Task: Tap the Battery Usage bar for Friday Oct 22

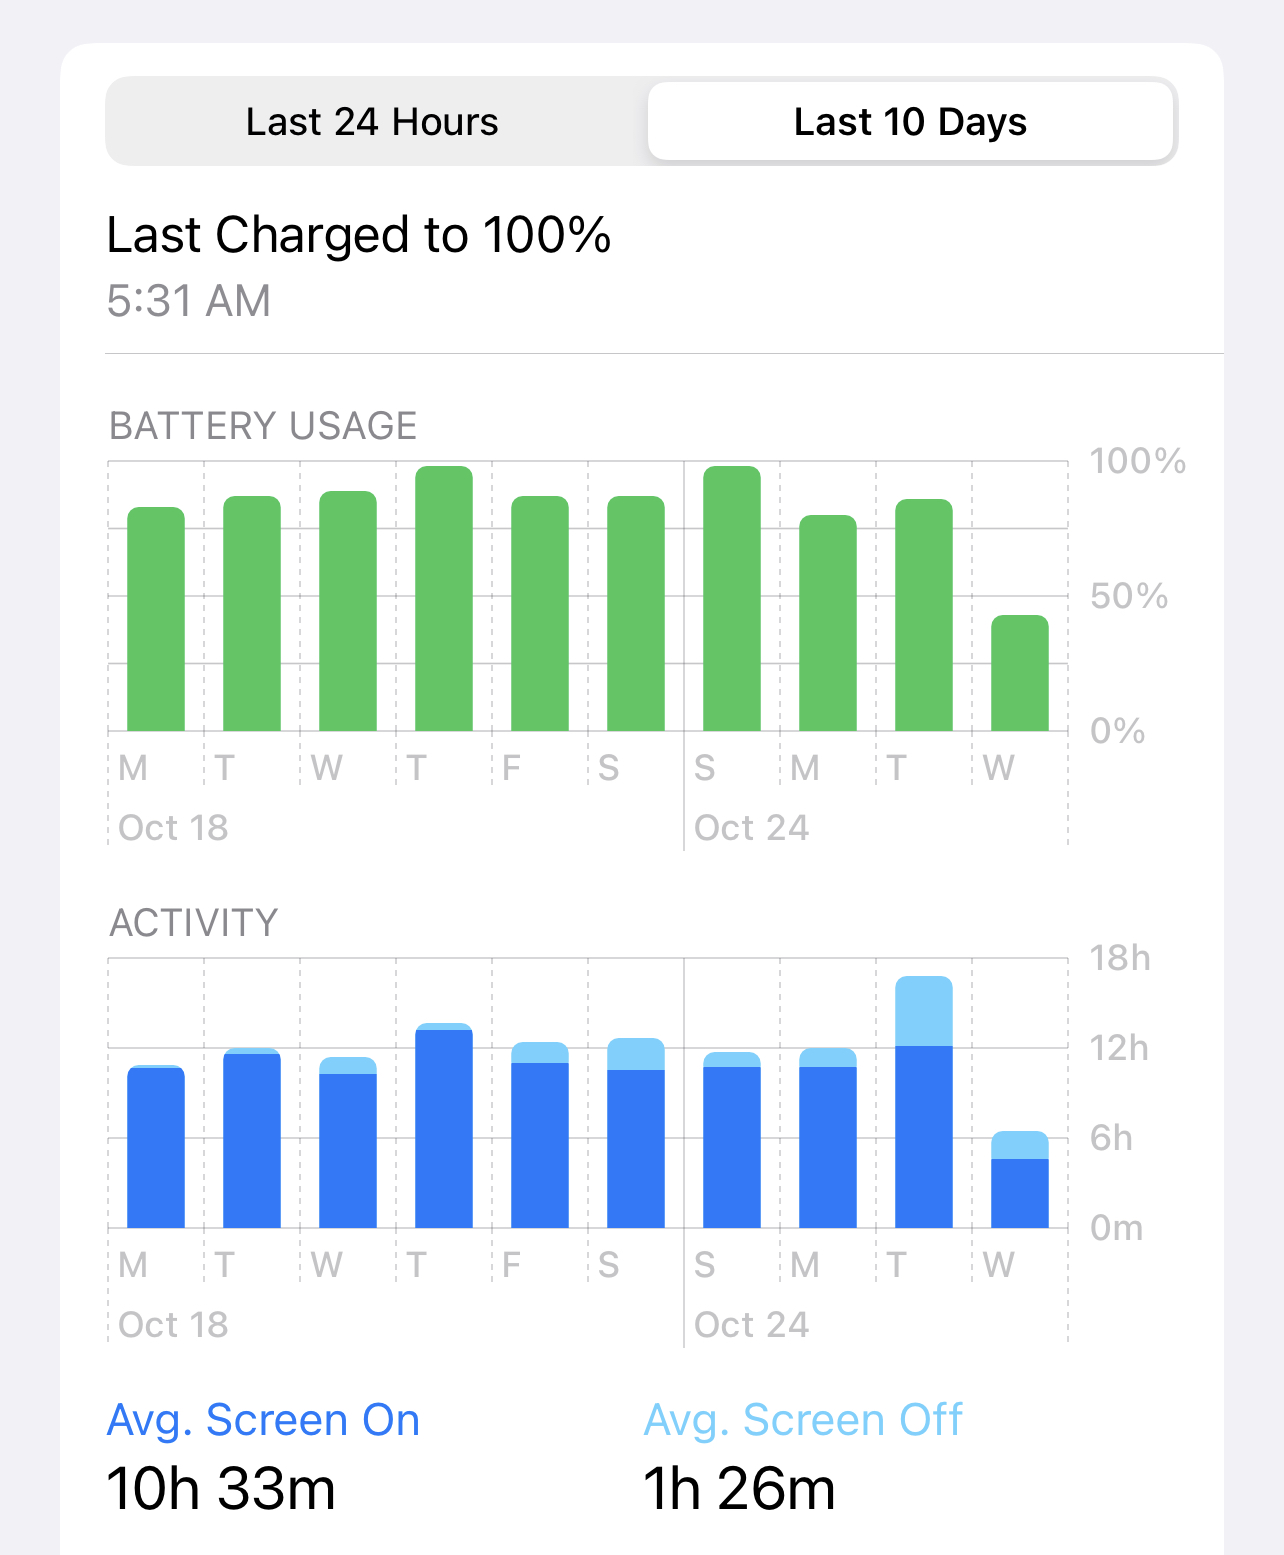Action: 540,614
